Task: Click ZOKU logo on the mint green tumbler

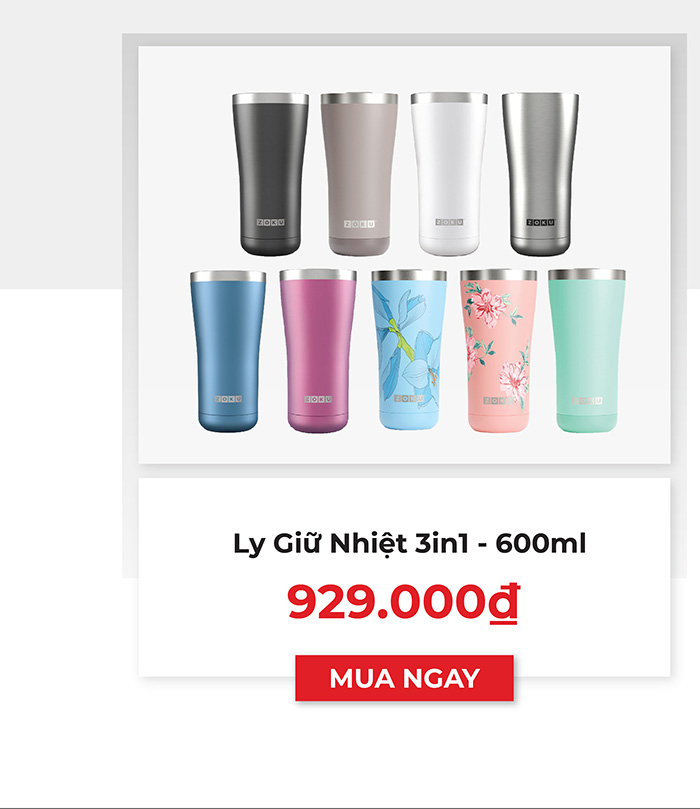Action: [x=588, y=400]
